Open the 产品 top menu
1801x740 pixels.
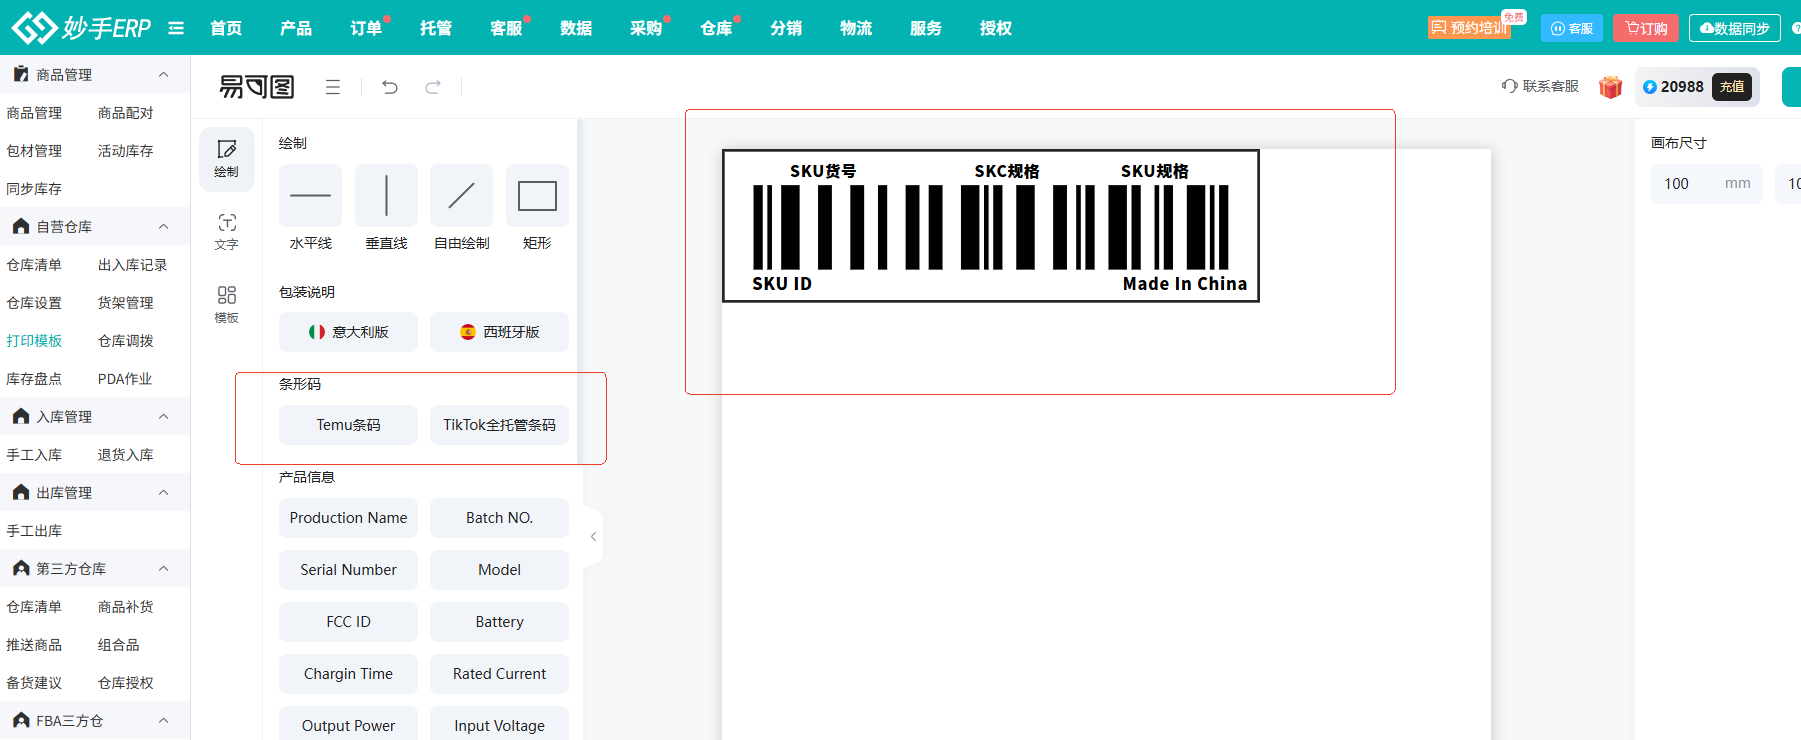tap(296, 28)
